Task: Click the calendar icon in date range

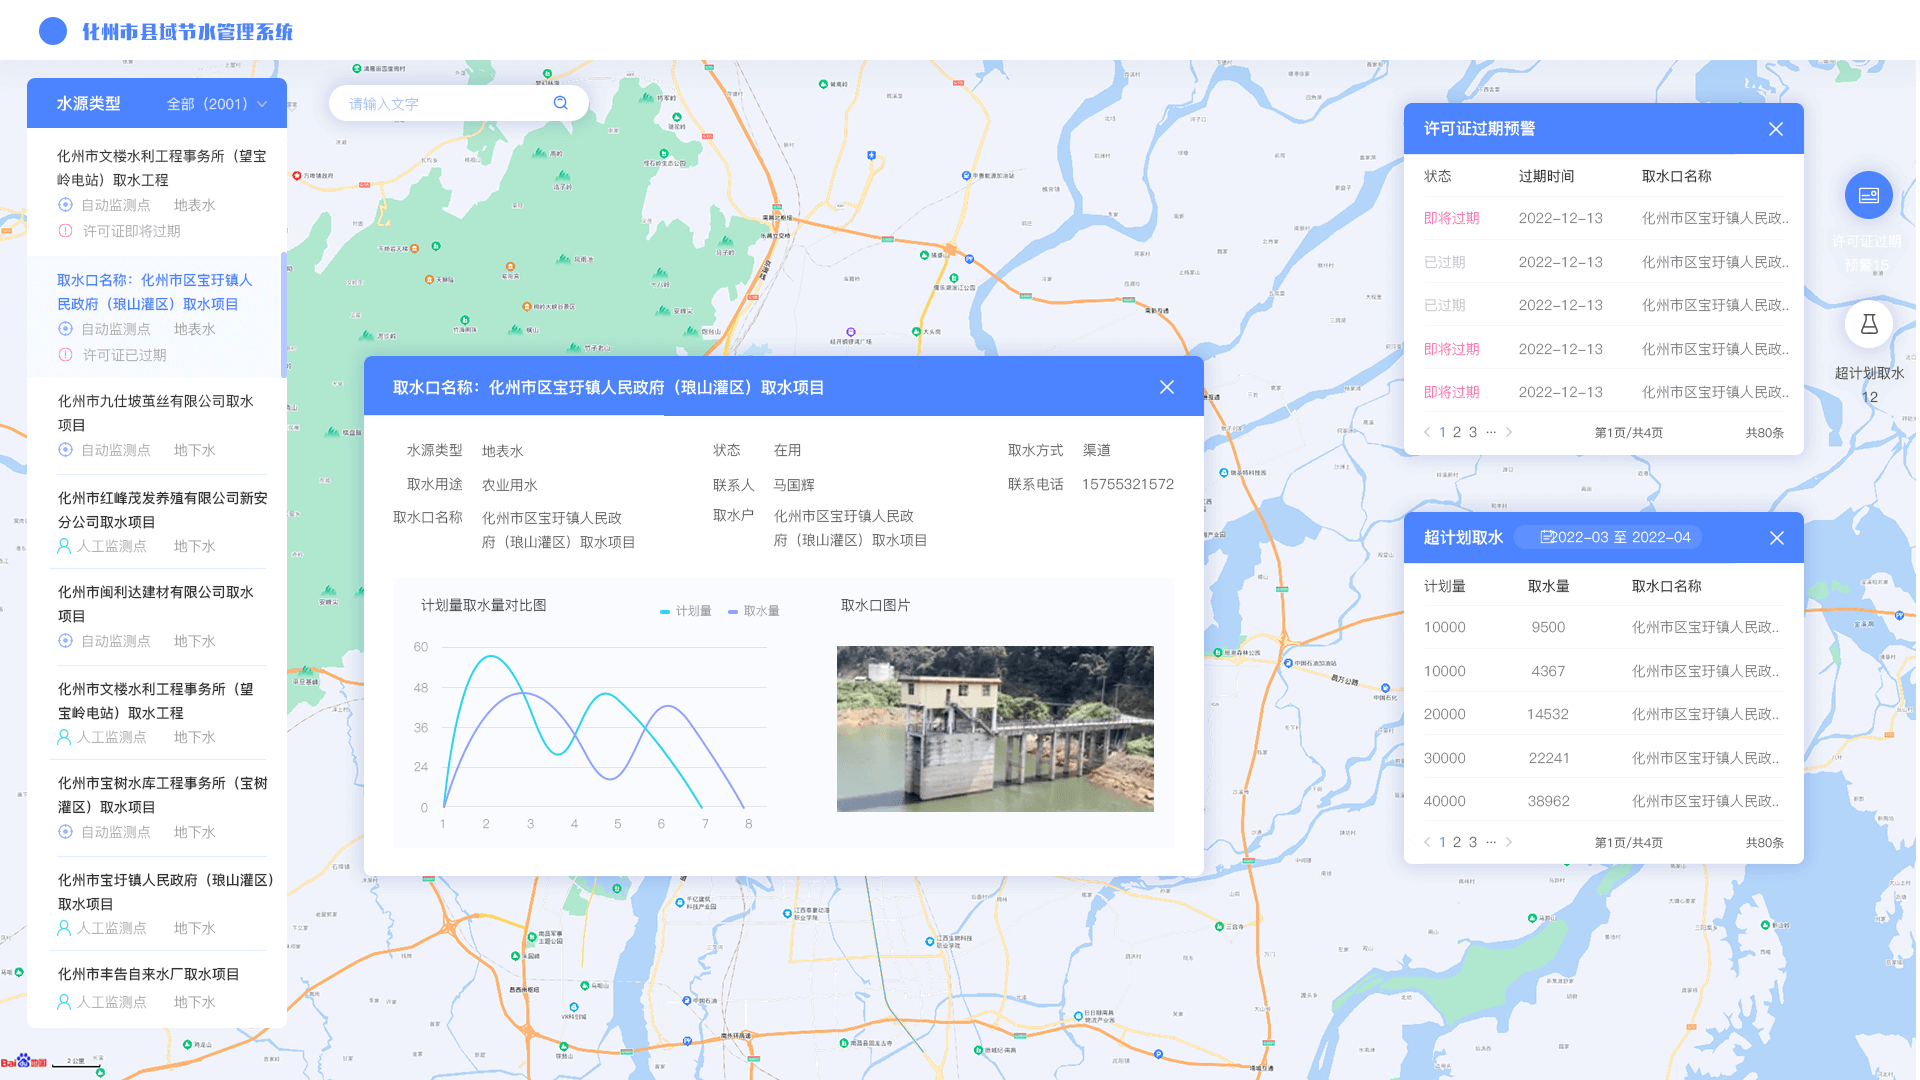Action: click(x=1547, y=537)
